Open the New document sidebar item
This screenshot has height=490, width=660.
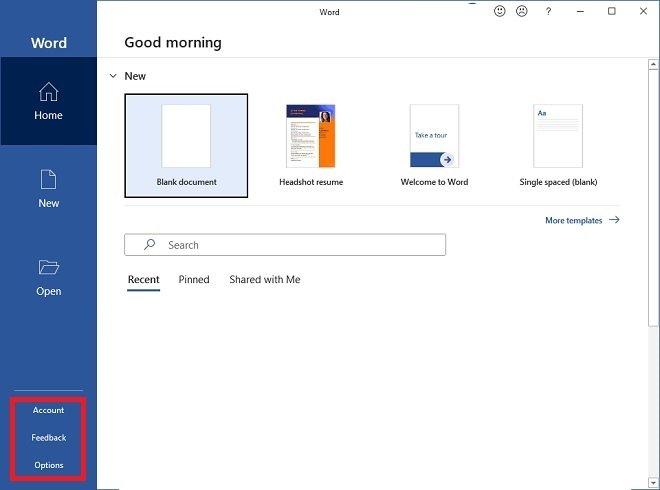(x=48, y=189)
